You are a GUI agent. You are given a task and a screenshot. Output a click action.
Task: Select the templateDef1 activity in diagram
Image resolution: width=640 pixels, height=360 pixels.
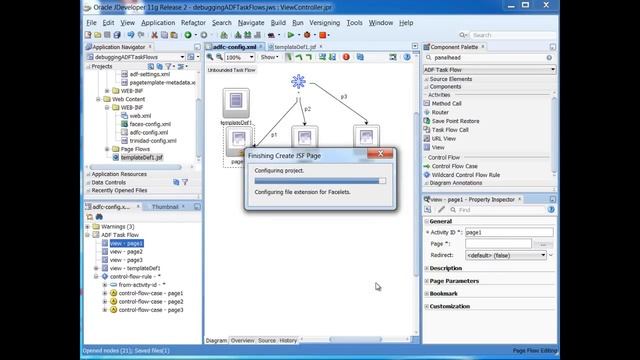236,103
